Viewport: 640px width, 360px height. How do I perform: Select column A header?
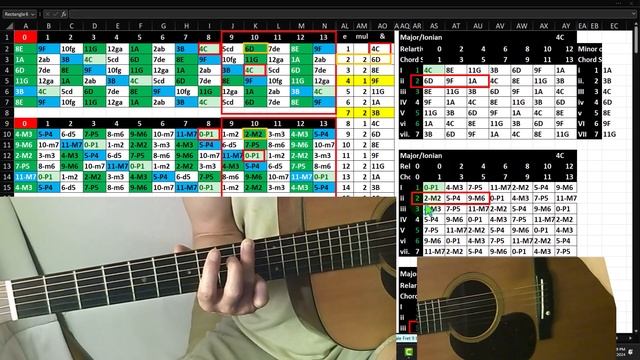[25, 26]
